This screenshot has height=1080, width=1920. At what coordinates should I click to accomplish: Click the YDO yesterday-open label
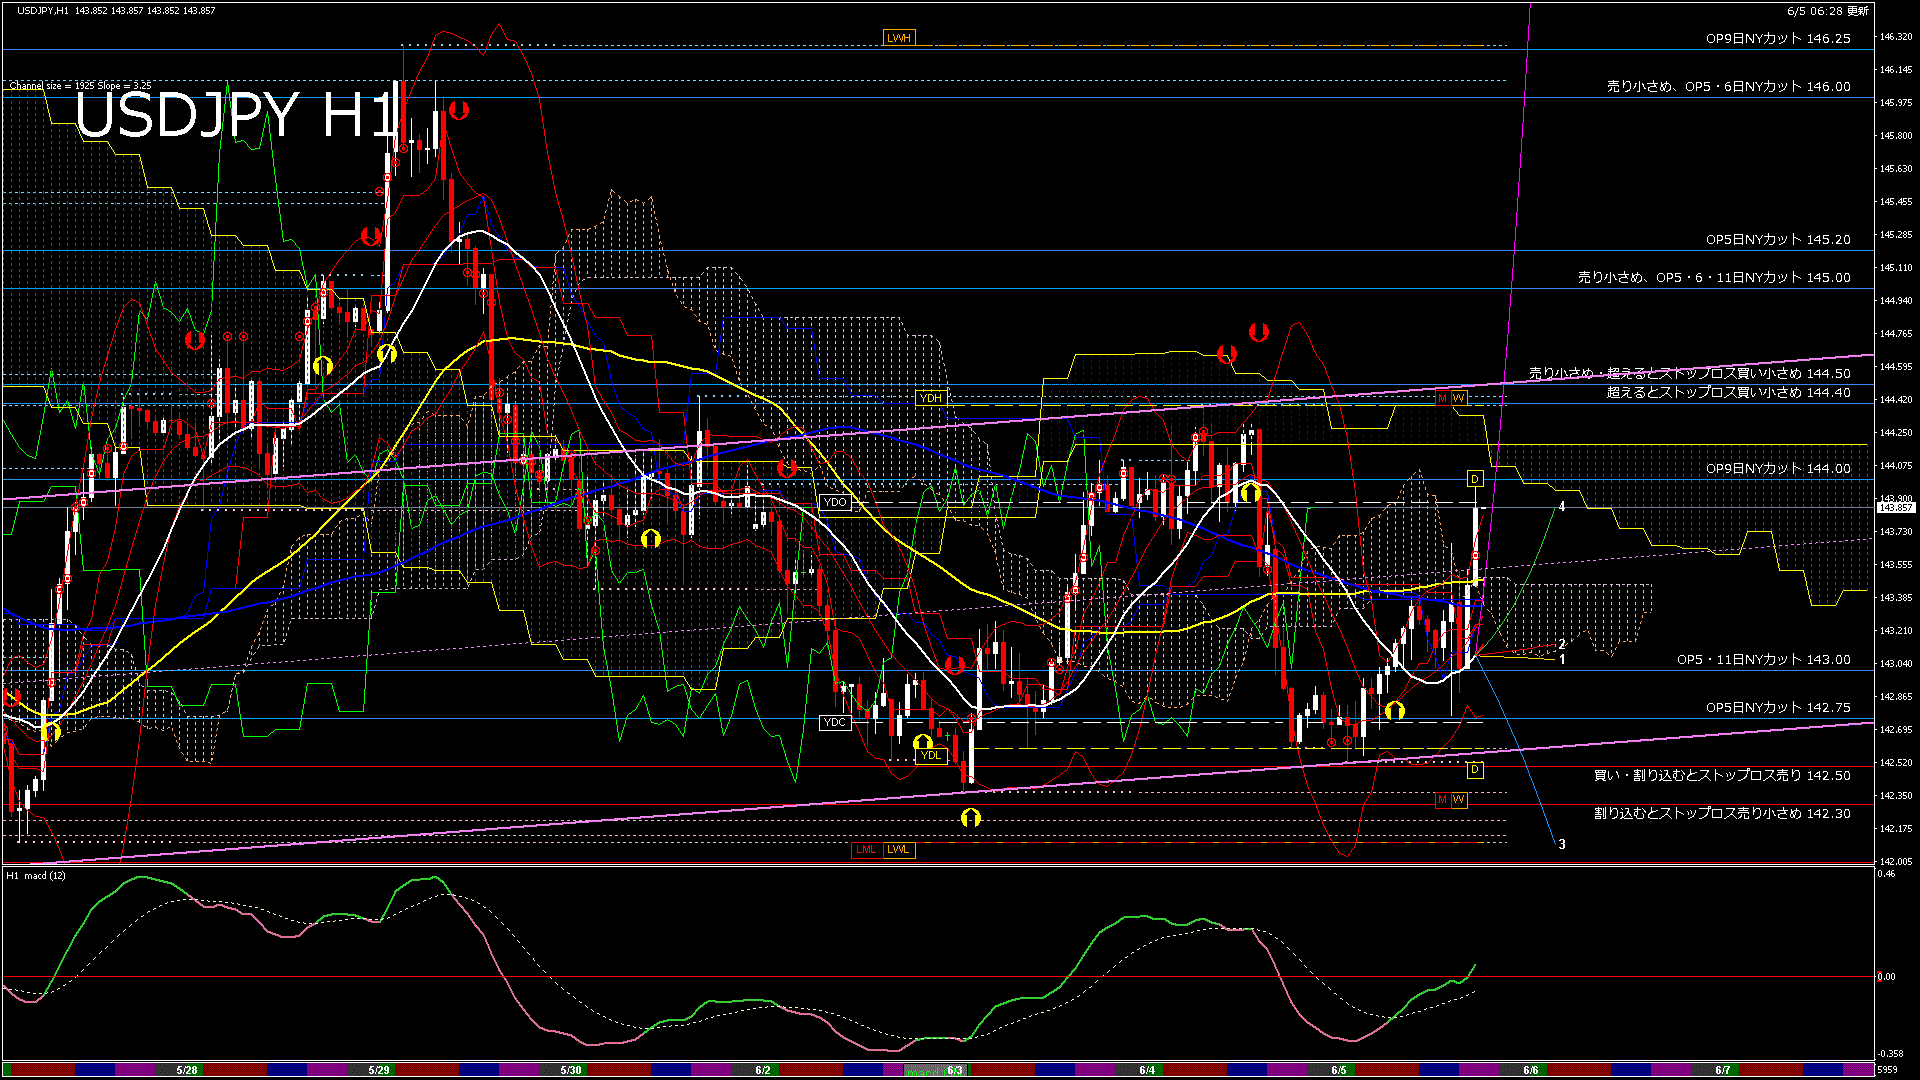point(834,502)
